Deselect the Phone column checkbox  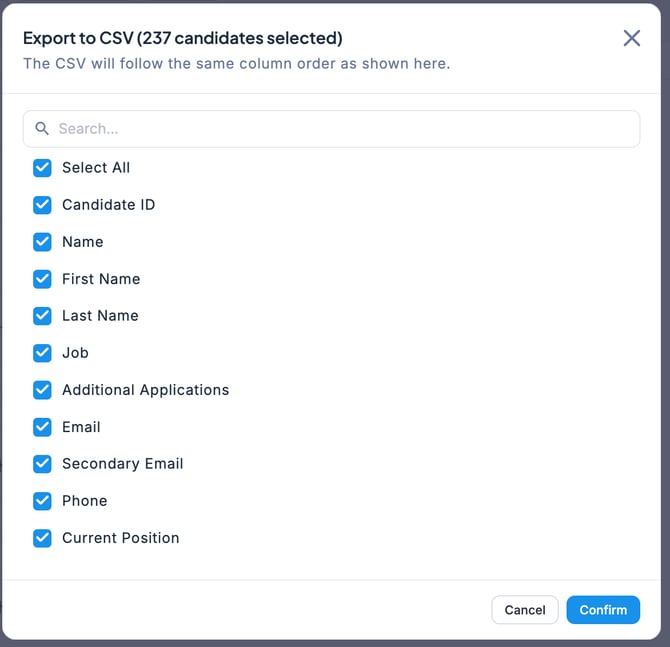coord(42,501)
